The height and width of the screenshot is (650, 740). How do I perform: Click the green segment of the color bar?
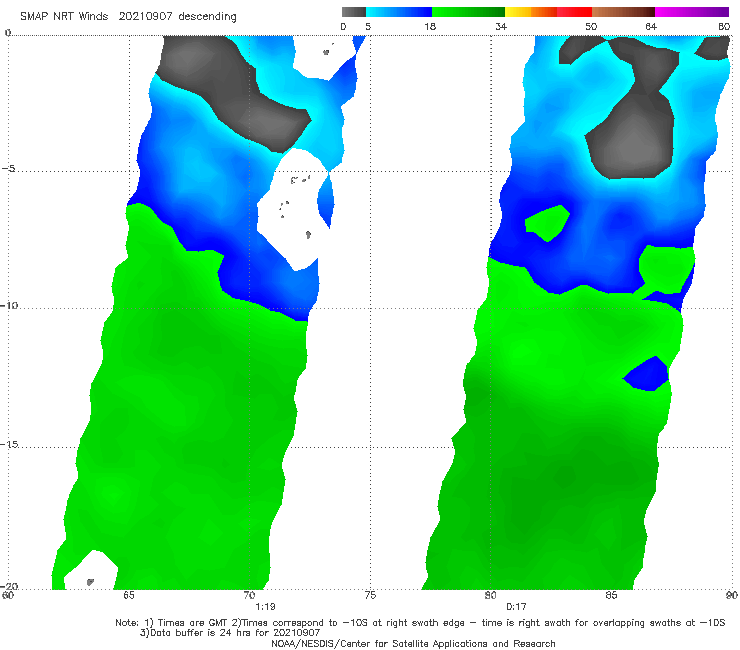pyautogui.click(x=468, y=12)
